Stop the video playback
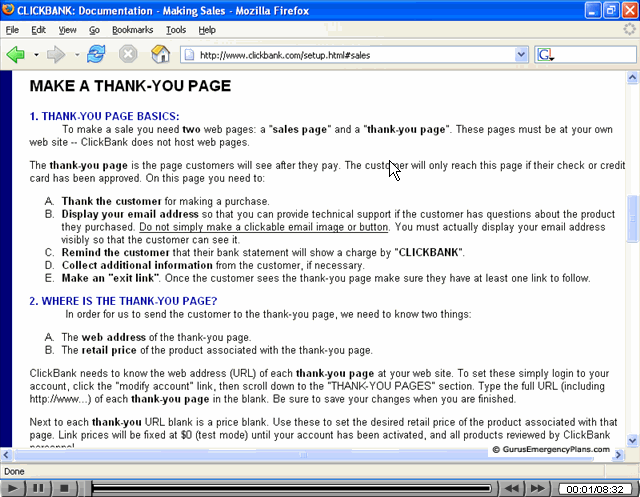Screen dimensions: 640x497 click(64, 488)
